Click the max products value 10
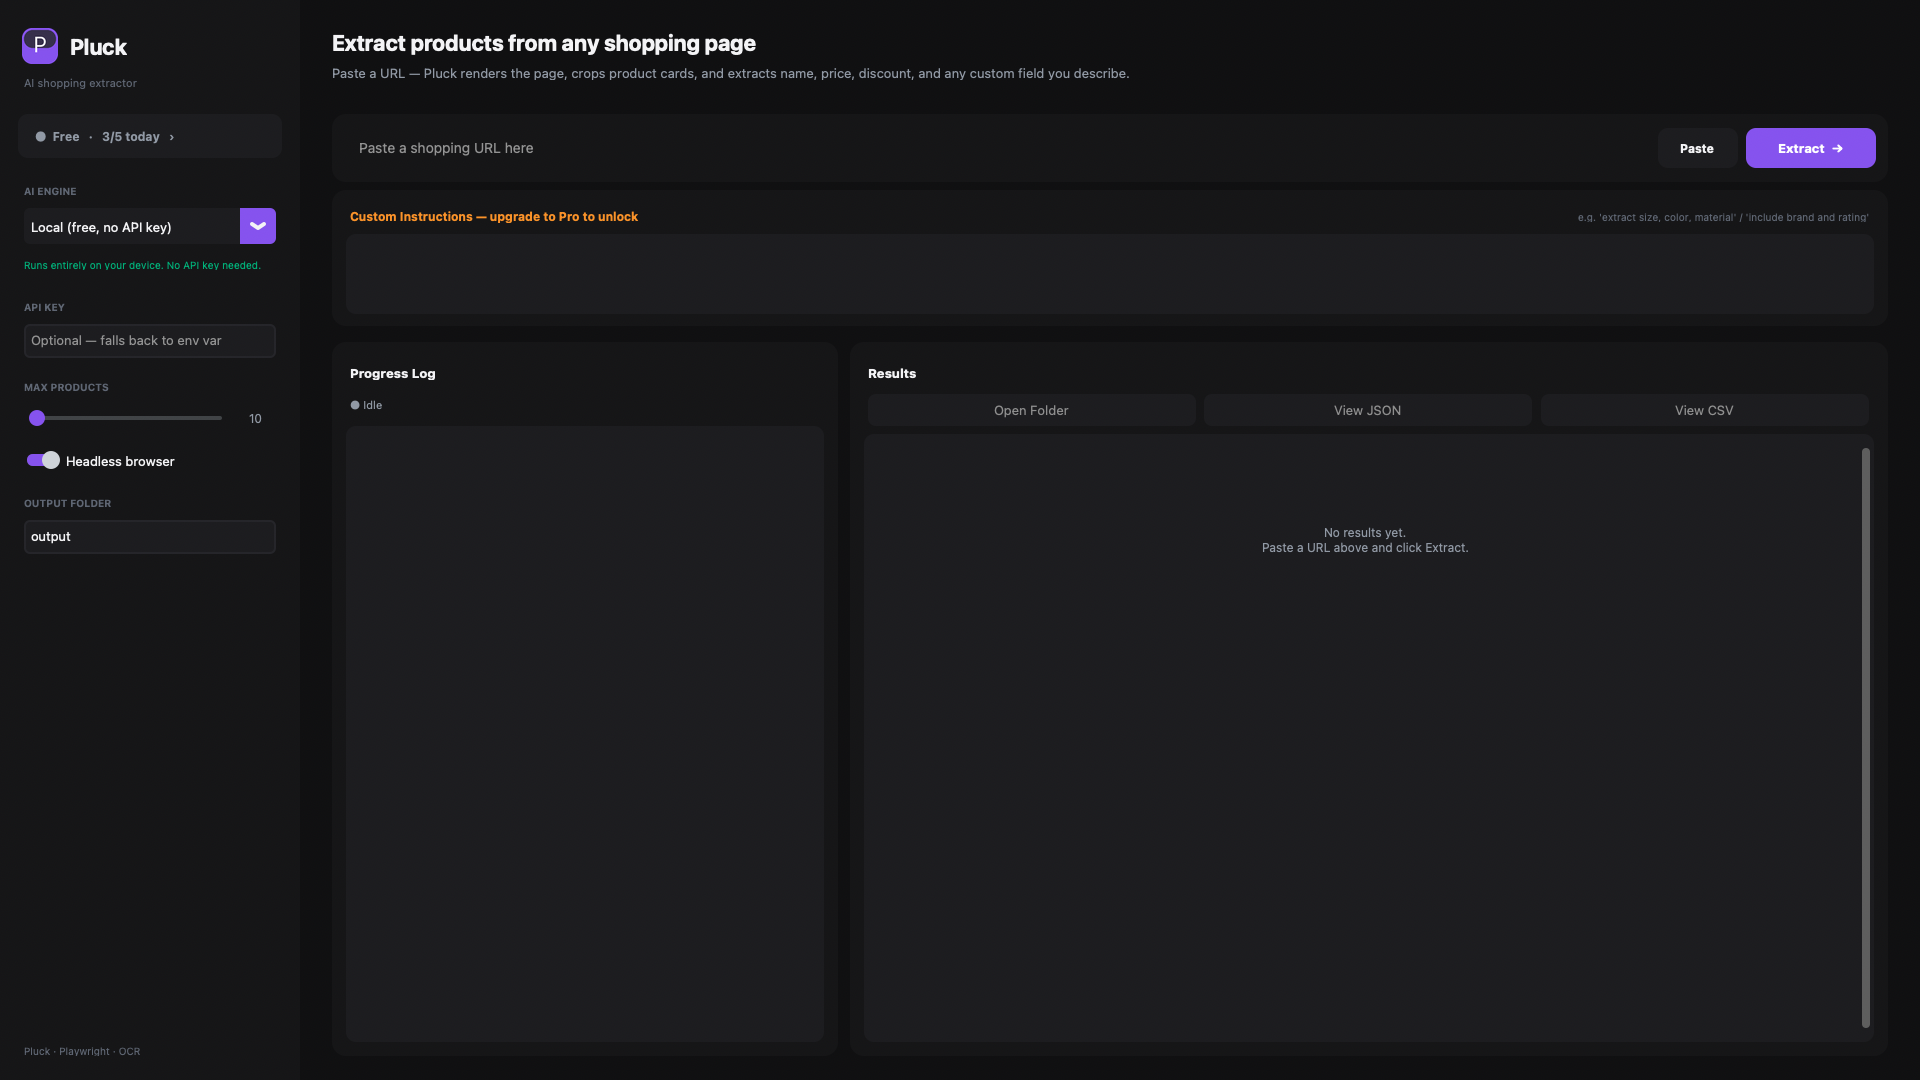Screen dimensions: 1920x1080 point(255,419)
